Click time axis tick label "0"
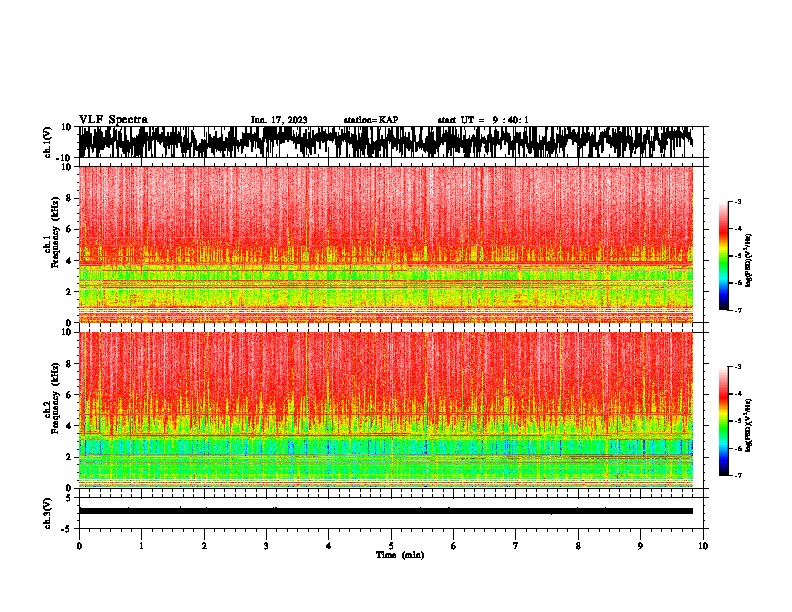 [79, 546]
